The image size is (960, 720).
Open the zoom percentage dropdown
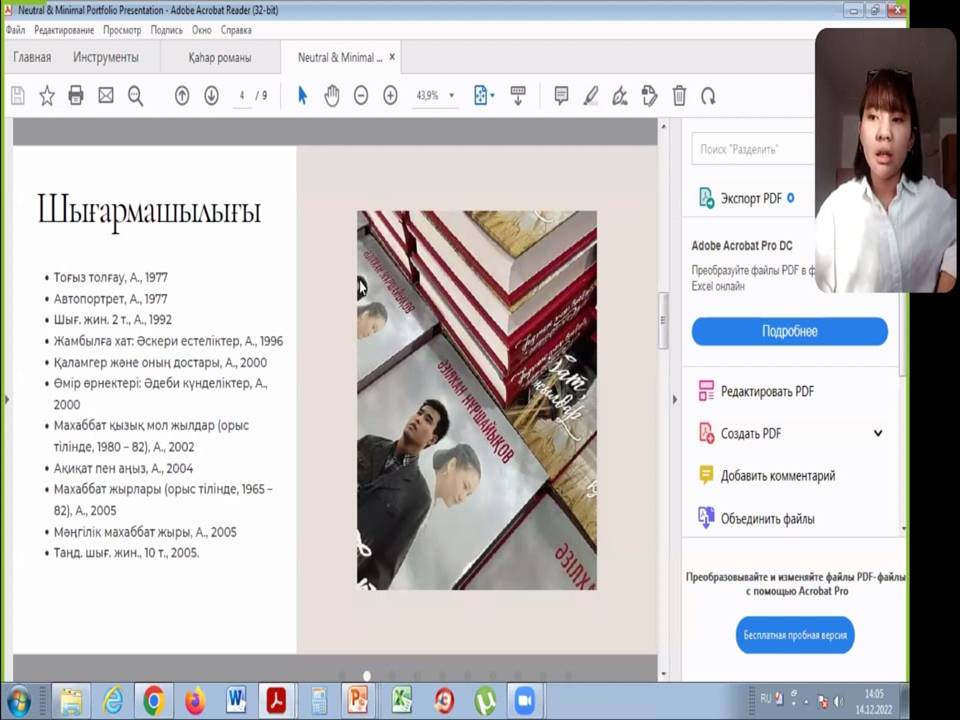click(451, 96)
